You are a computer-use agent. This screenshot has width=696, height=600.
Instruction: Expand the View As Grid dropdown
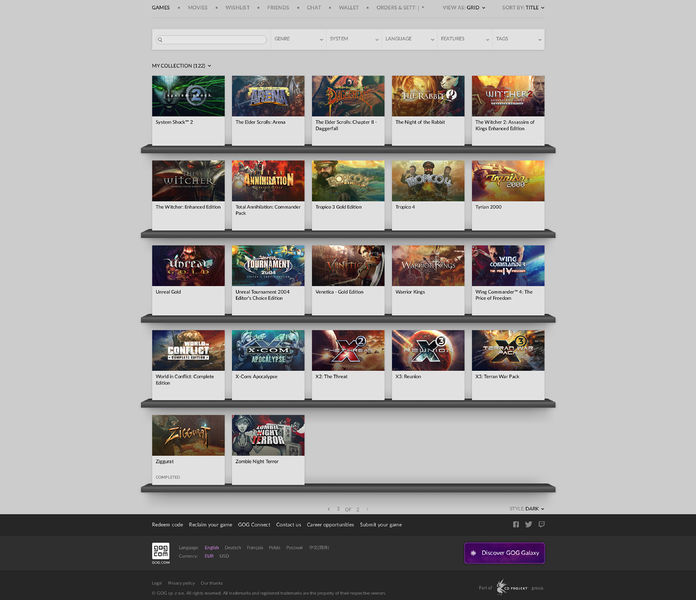(x=464, y=8)
